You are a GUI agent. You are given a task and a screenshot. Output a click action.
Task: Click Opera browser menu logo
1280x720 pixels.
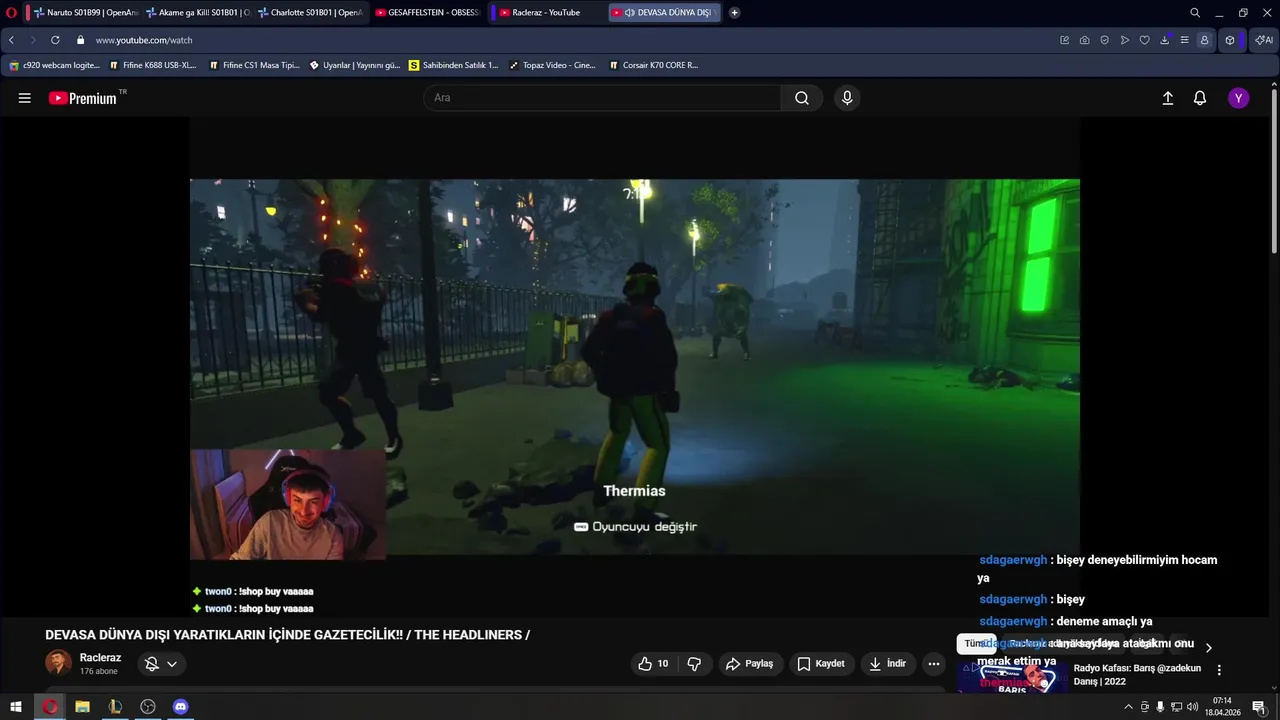[11, 12]
